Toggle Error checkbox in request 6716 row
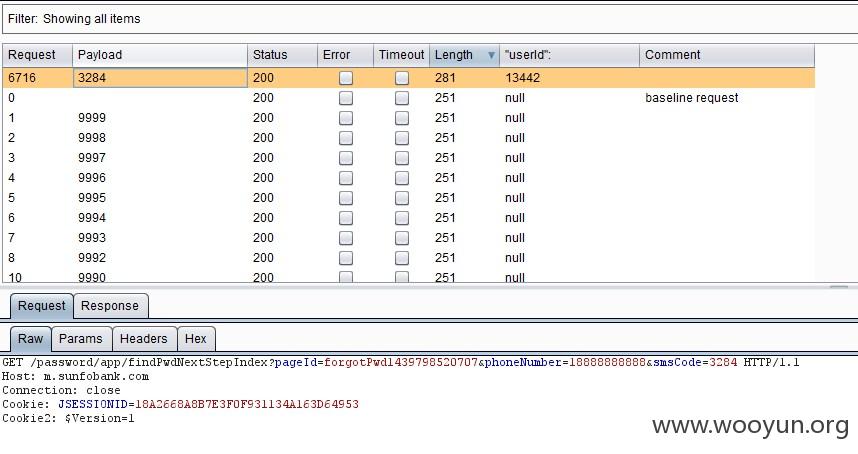 [346, 78]
